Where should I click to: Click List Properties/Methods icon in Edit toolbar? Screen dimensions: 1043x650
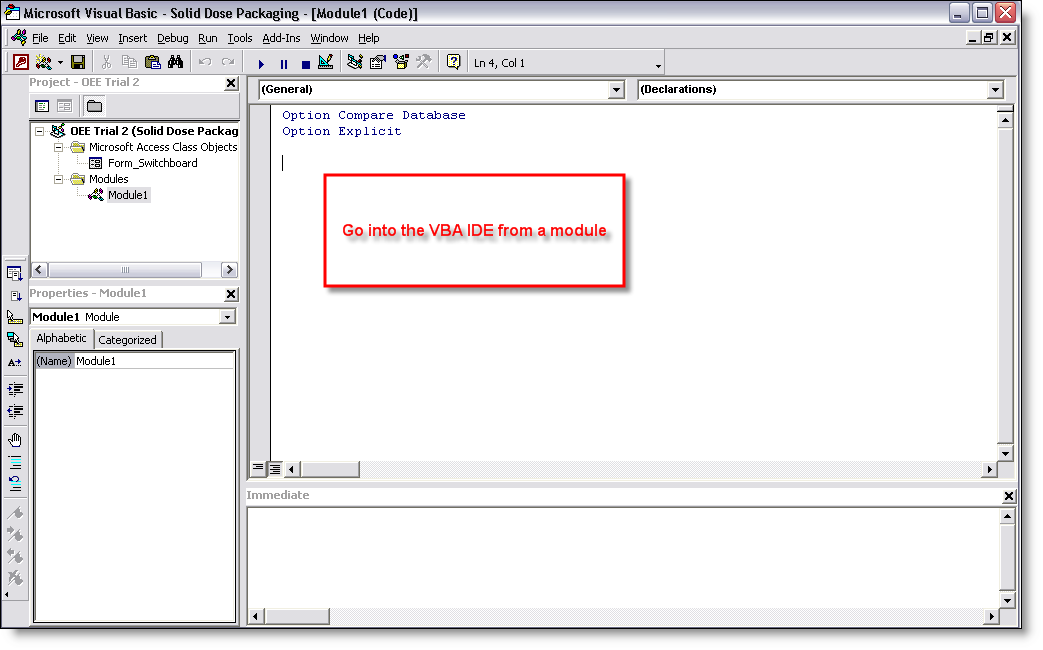coord(15,273)
